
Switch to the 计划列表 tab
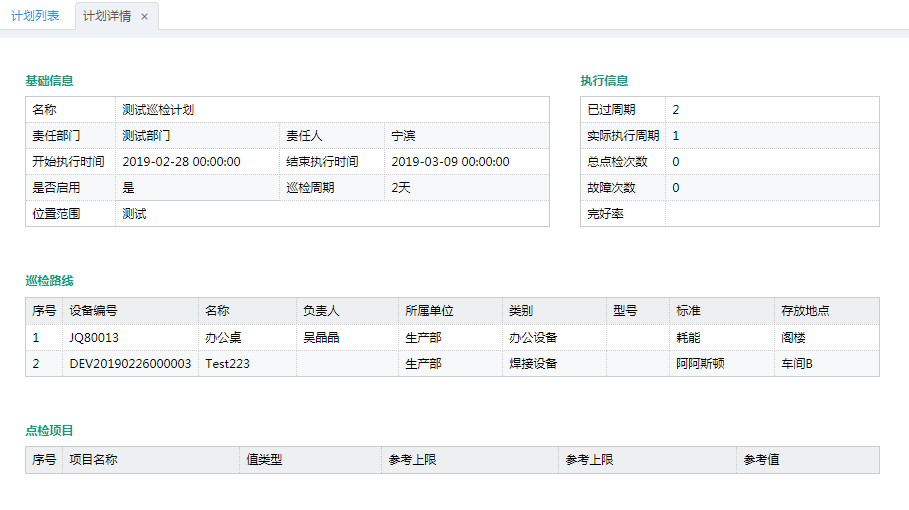coord(35,16)
